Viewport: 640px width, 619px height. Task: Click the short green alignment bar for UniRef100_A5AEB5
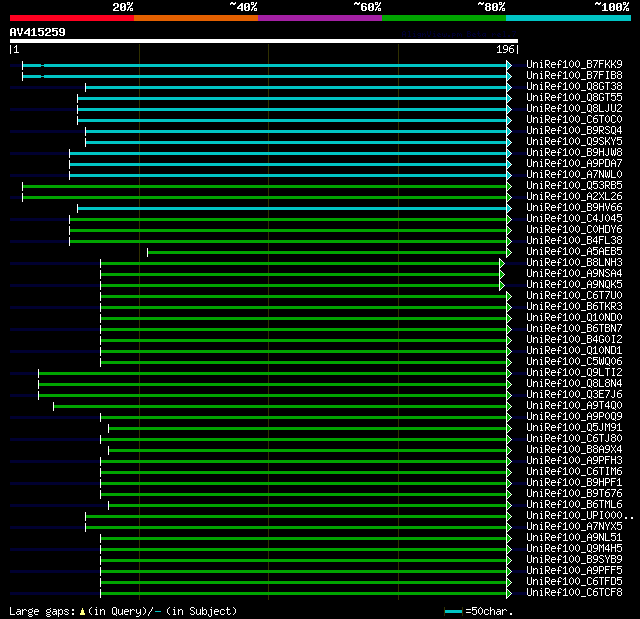click(327, 253)
